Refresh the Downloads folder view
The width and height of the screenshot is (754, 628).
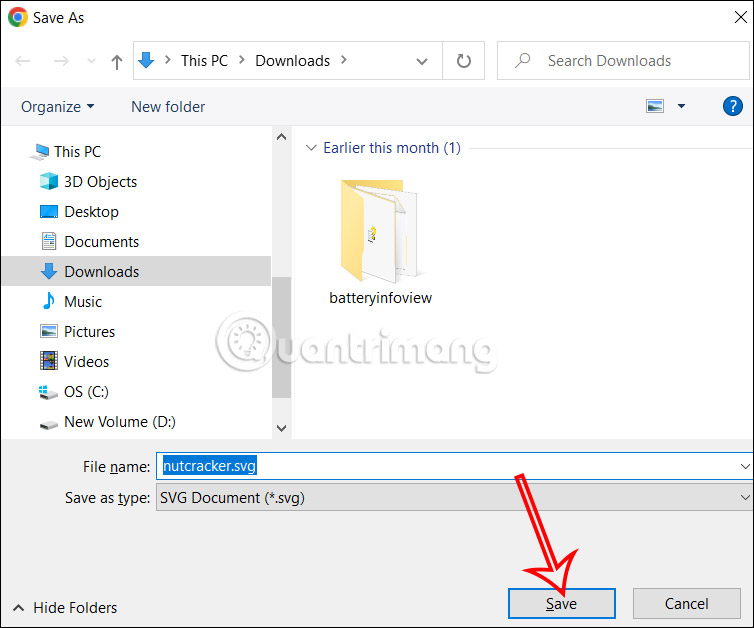tap(464, 61)
